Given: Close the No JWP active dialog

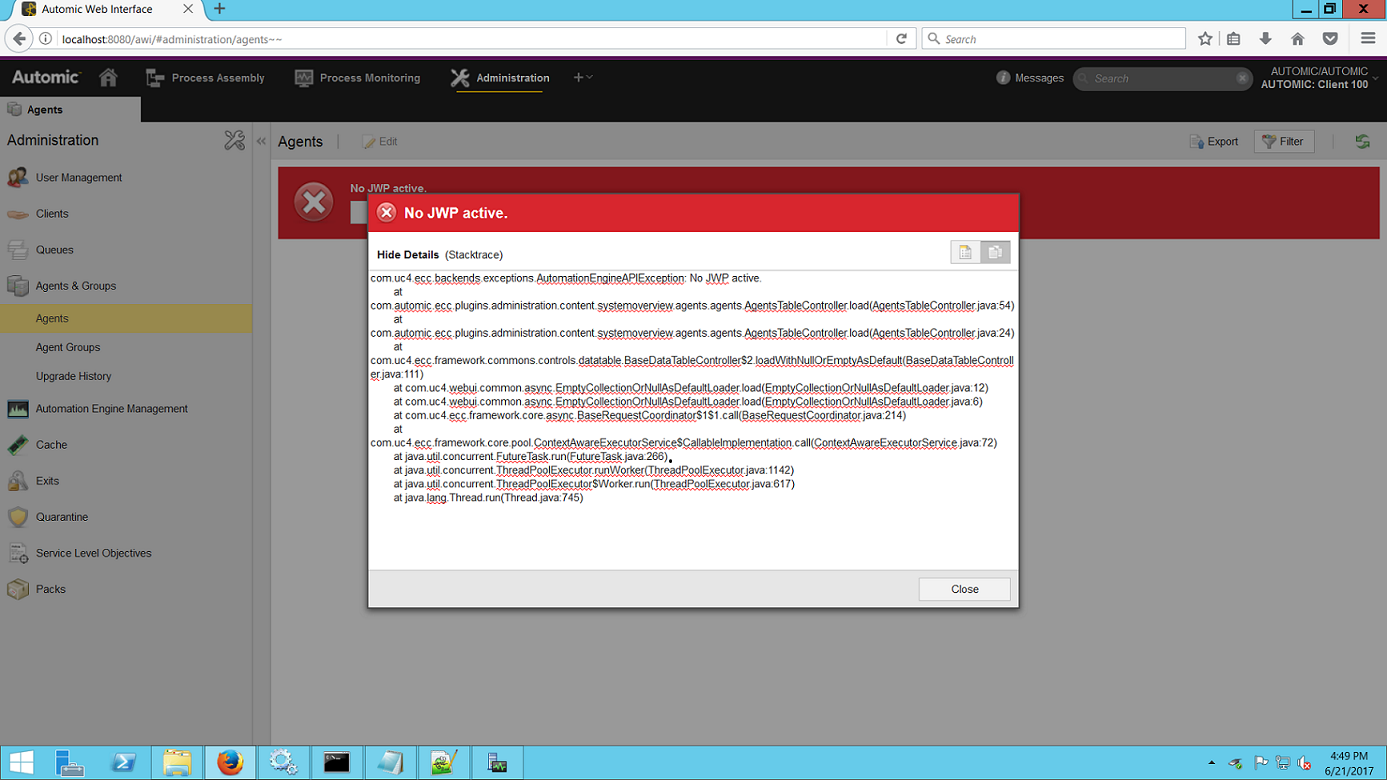Looking at the screenshot, I should tap(963, 589).
